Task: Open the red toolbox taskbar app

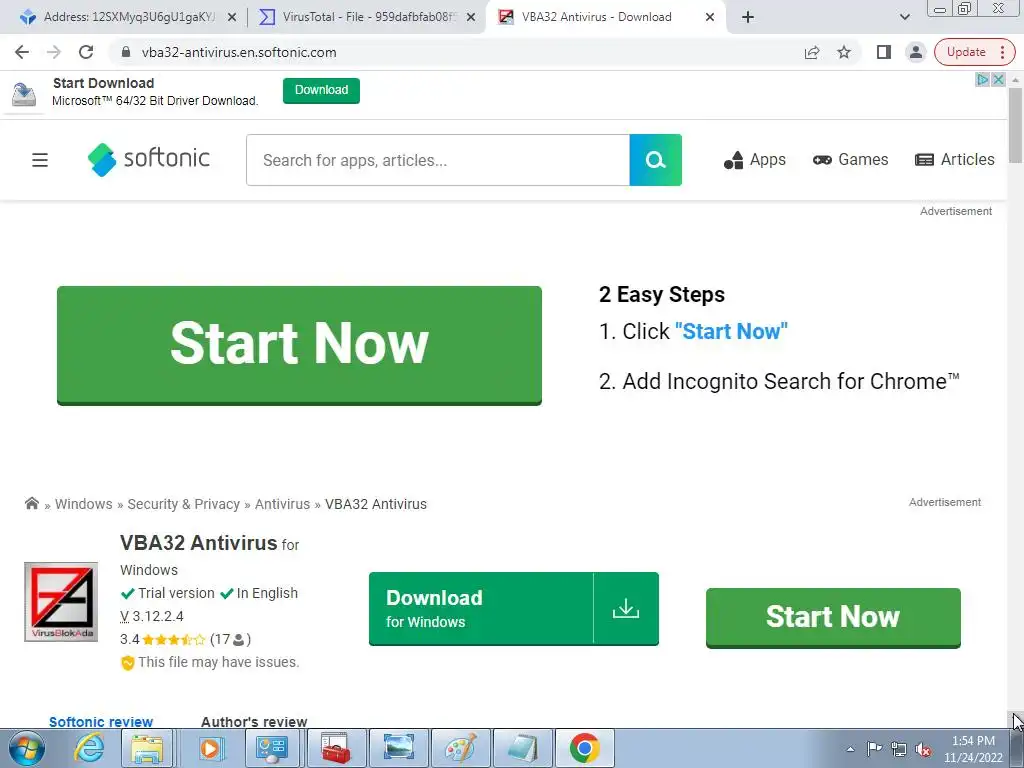Action: click(x=336, y=748)
